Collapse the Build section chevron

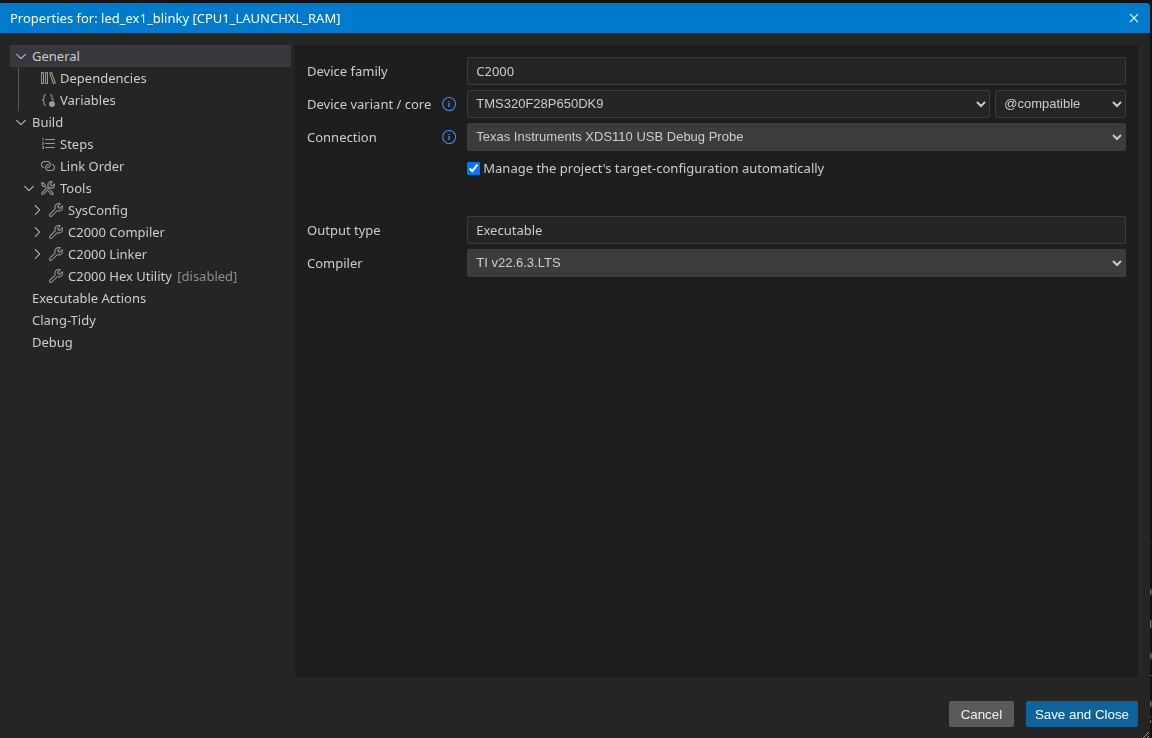(21, 122)
